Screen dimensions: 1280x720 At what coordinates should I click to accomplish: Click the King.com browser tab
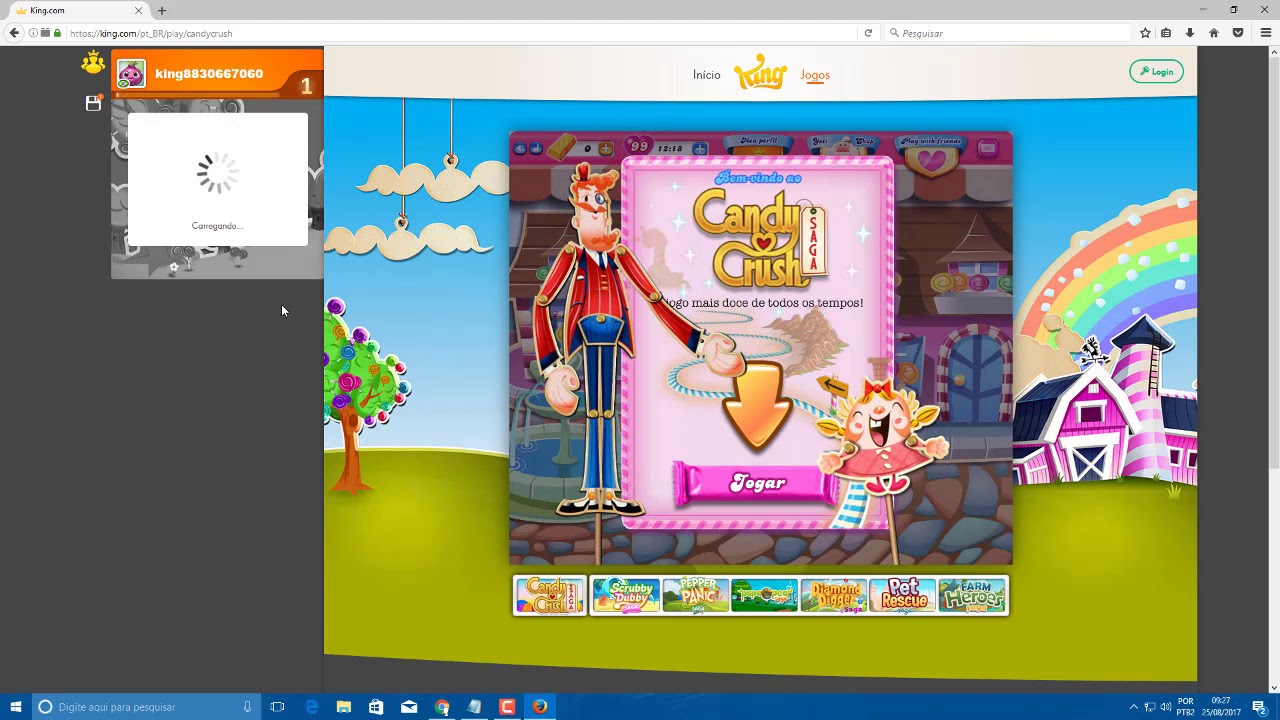78,10
